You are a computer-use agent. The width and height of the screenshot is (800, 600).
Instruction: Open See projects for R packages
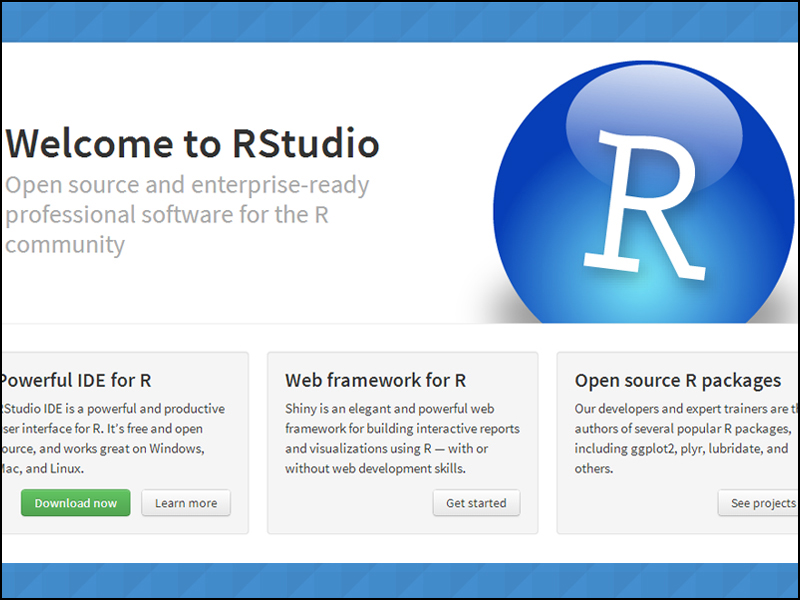click(759, 503)
